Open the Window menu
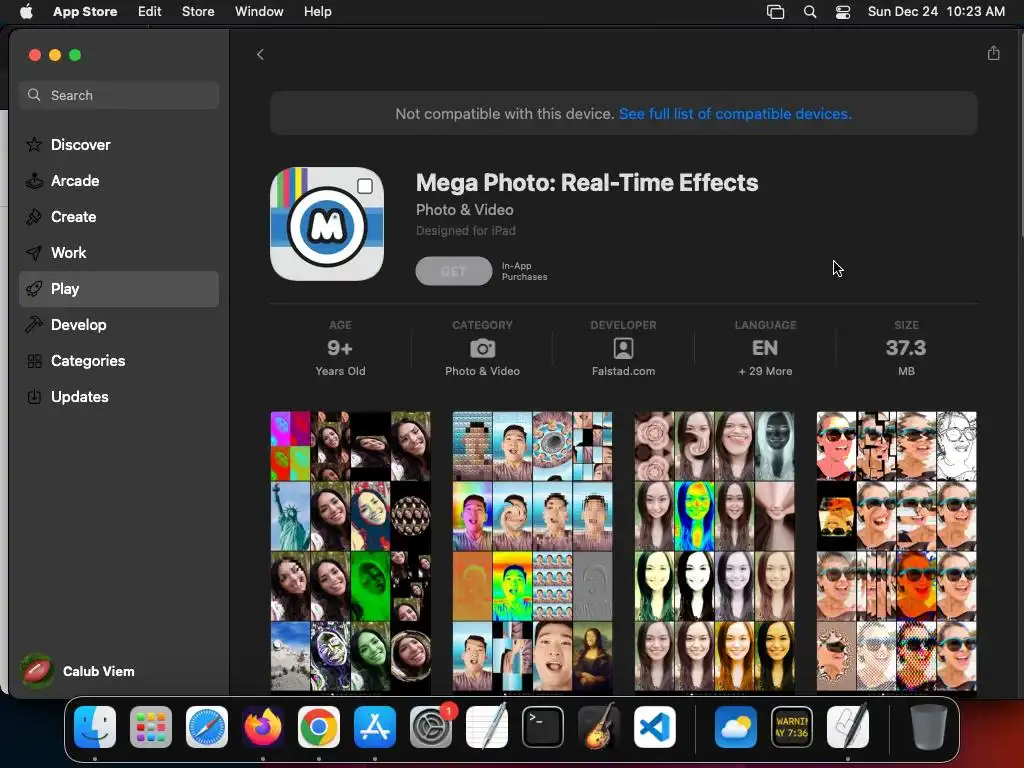This screenshot has height=768, width=1024. click(259, 11)
